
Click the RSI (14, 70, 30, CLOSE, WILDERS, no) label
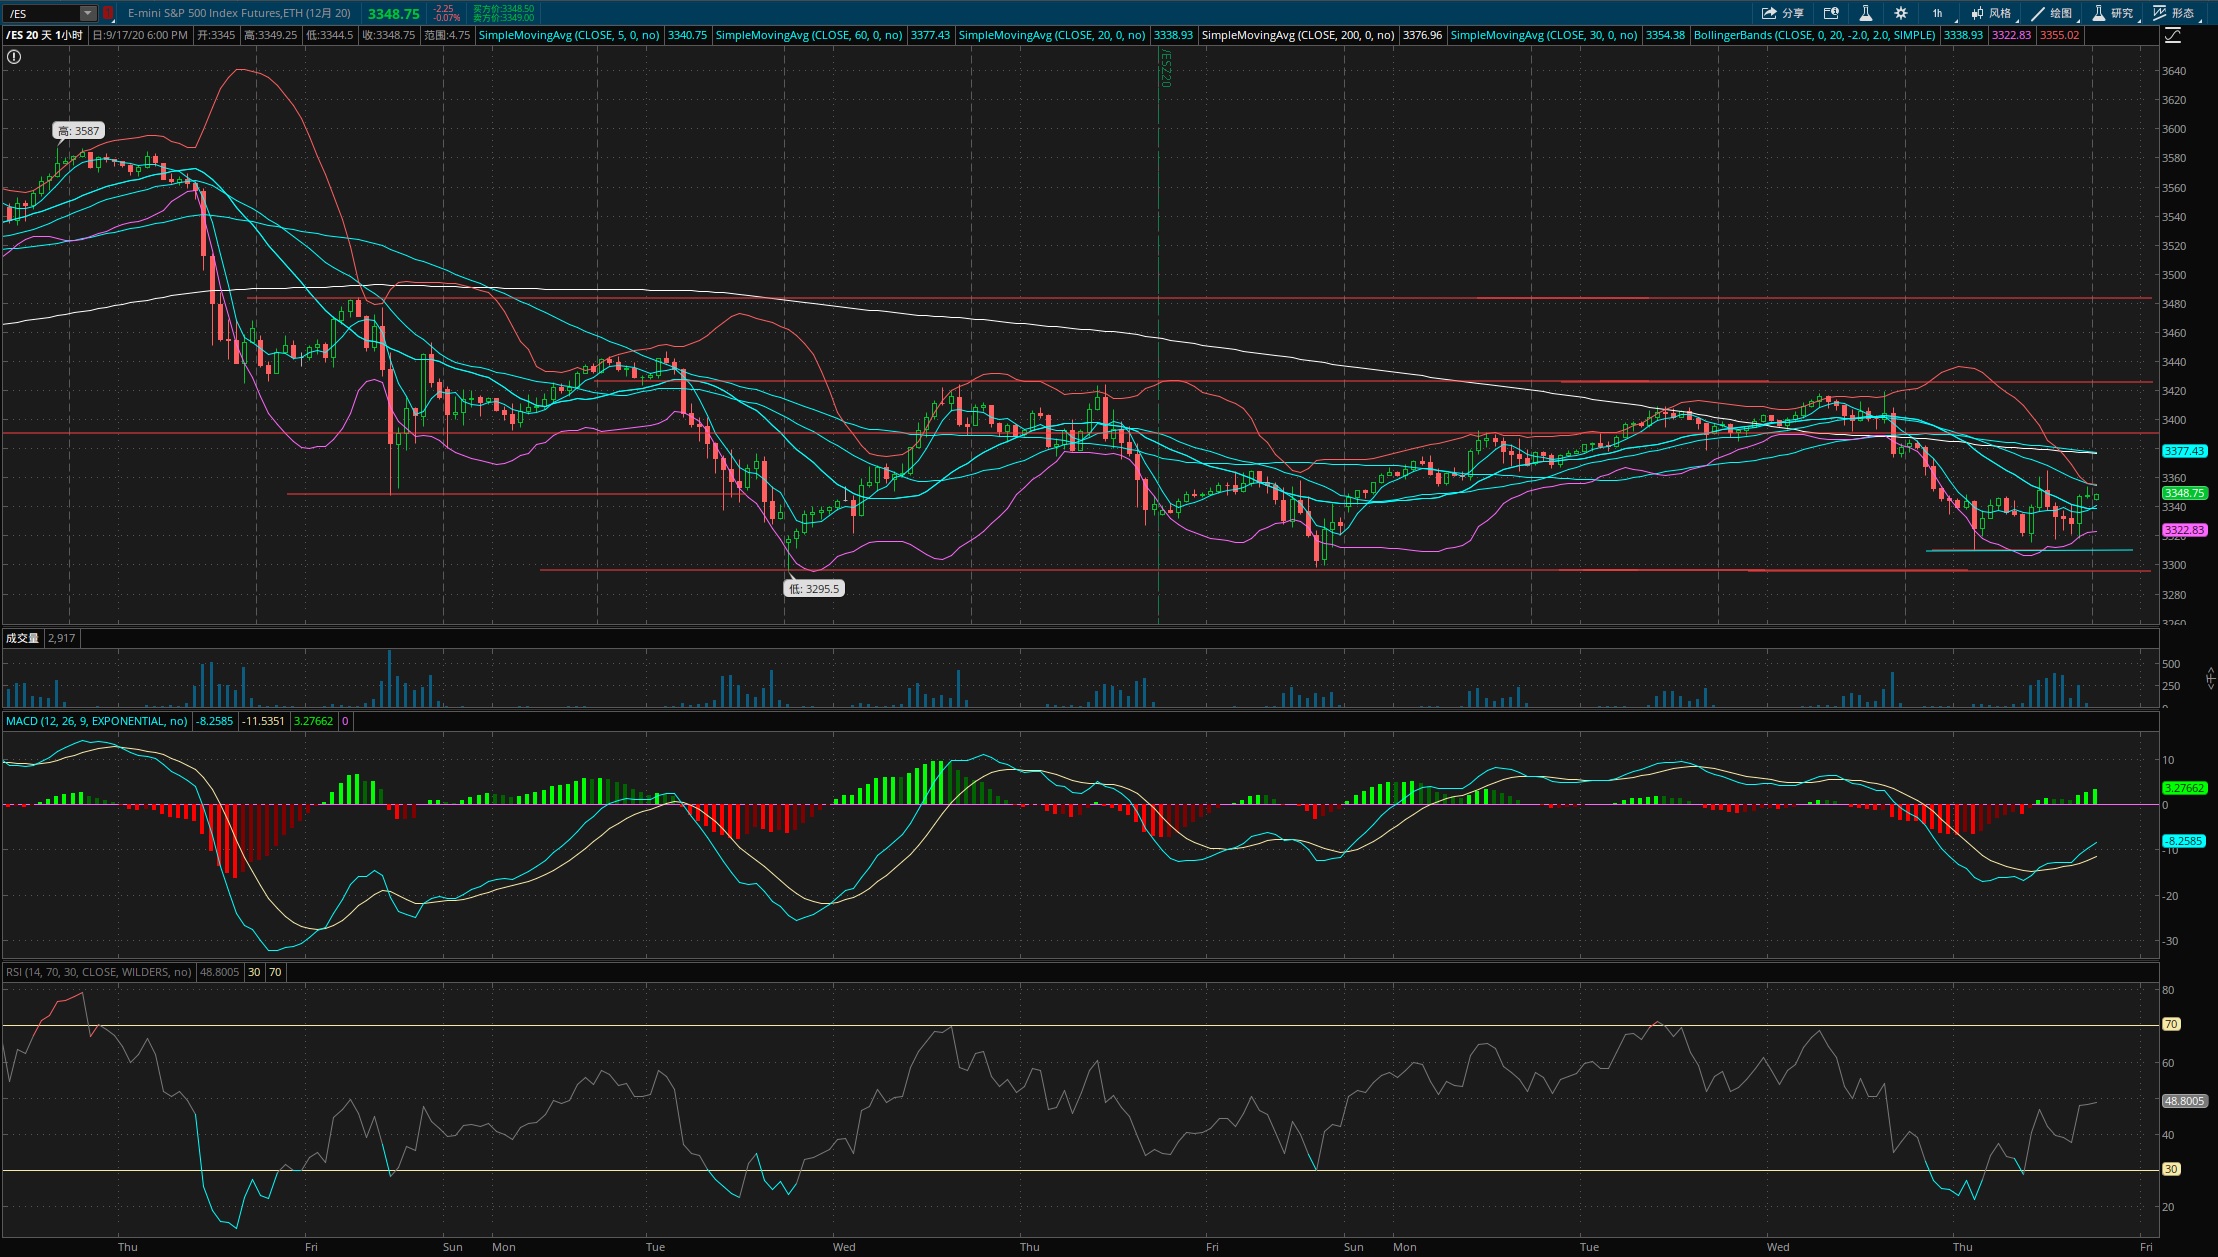[98, 972]
